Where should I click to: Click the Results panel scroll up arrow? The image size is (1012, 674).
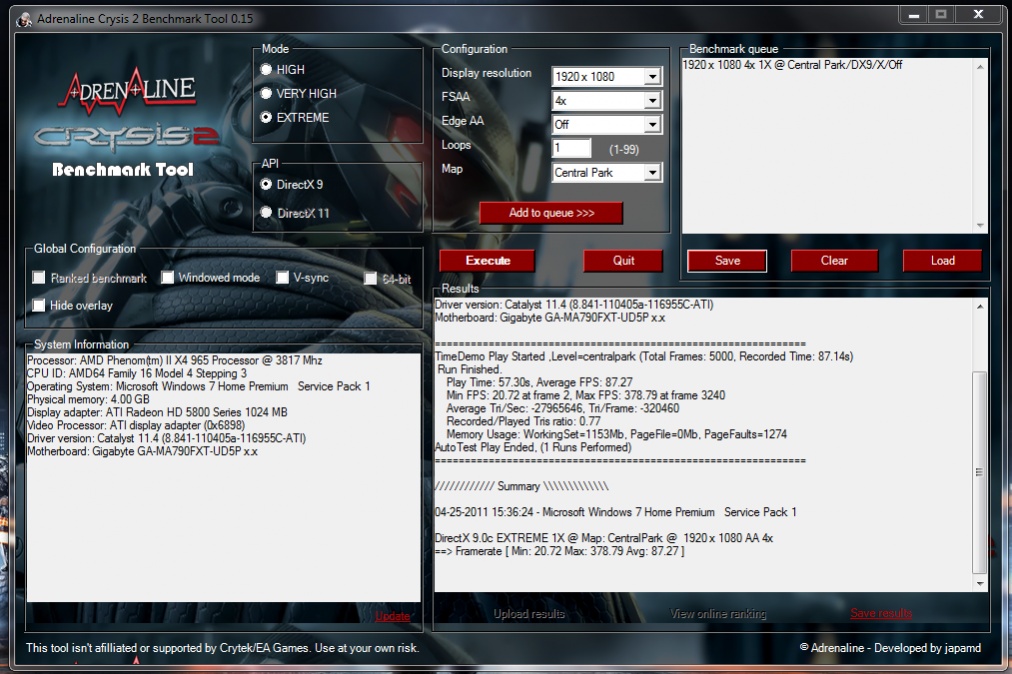click(980, 306)
